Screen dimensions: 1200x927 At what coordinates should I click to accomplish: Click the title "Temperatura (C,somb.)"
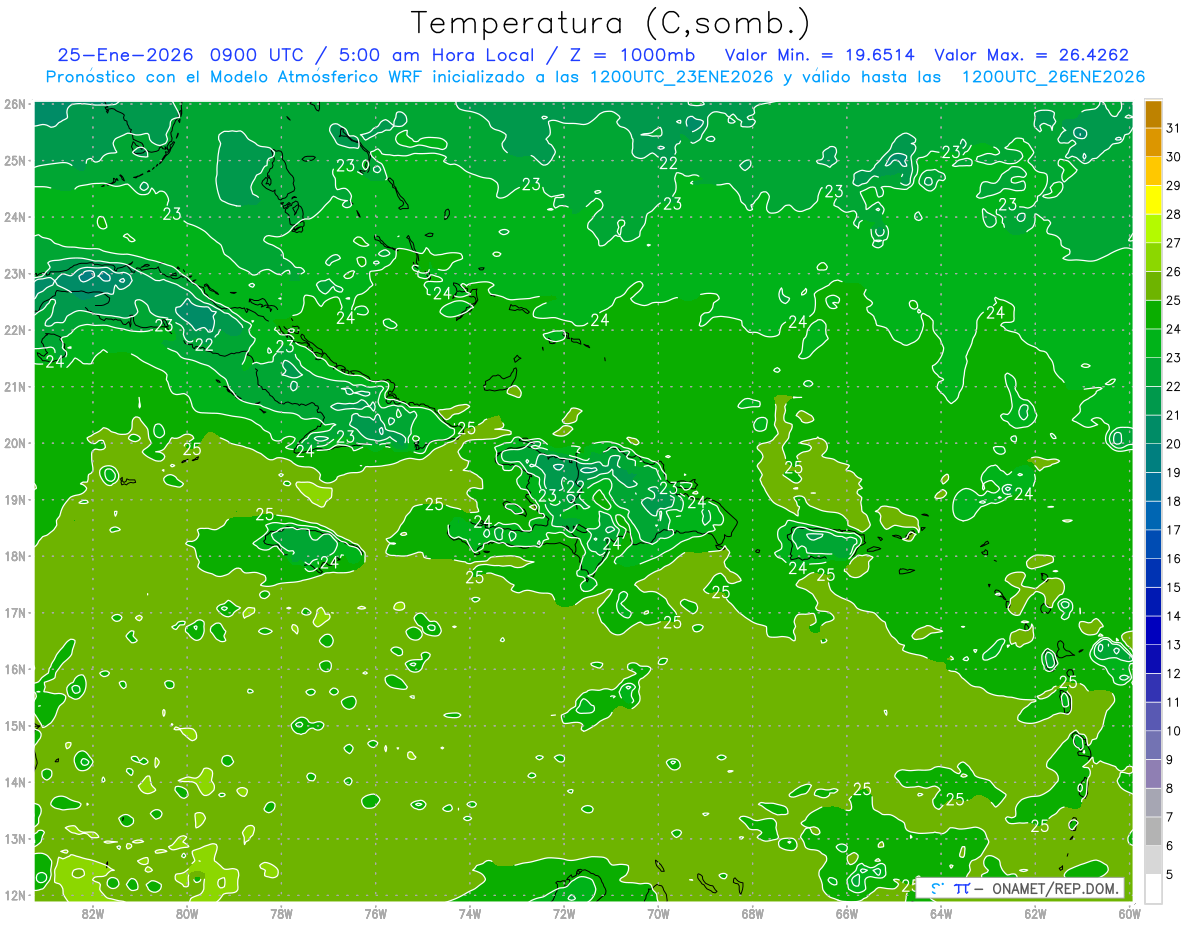pyautogui.click(x=611, y=23)
